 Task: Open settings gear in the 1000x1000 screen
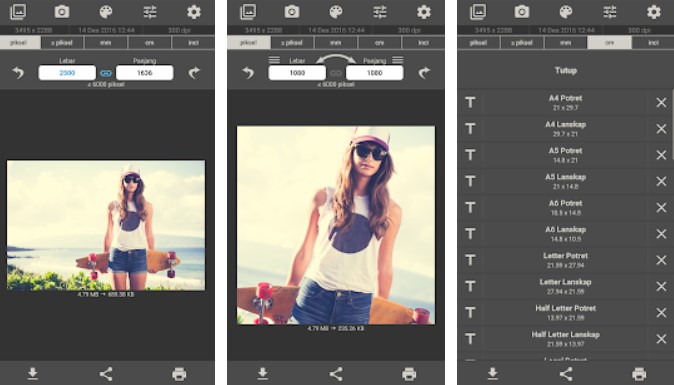click(424, 12)
